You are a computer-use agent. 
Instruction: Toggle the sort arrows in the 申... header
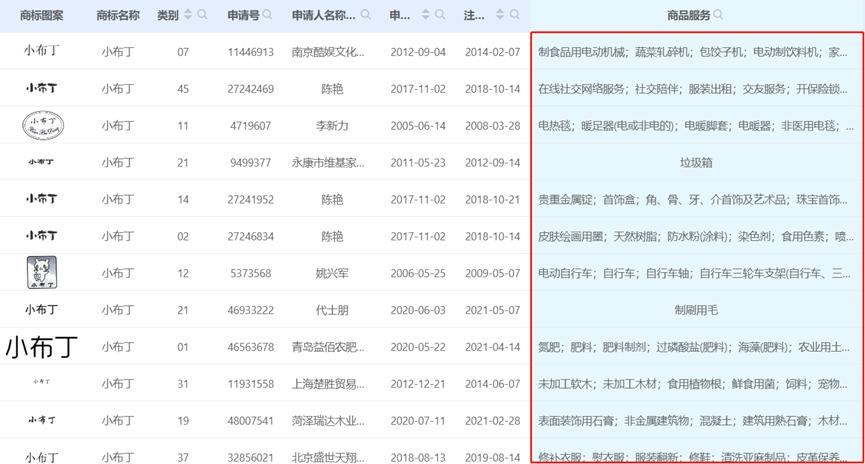(425, 15)
